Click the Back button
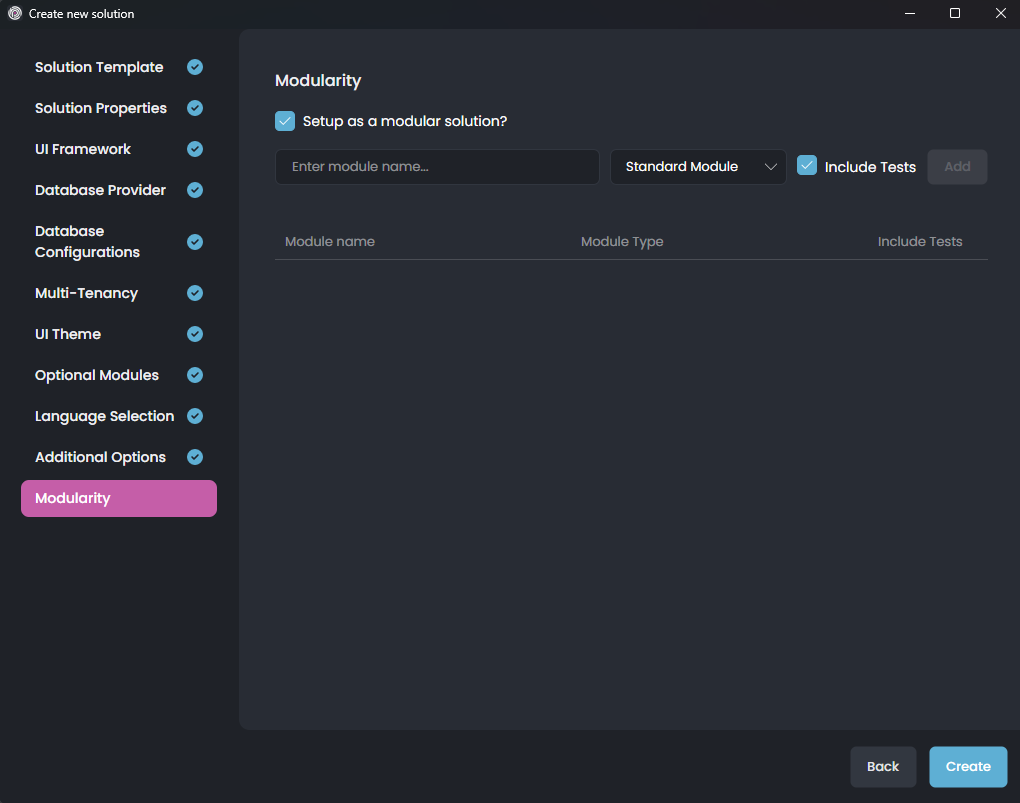The image size is (1020, 803). (x=883, y=766)
